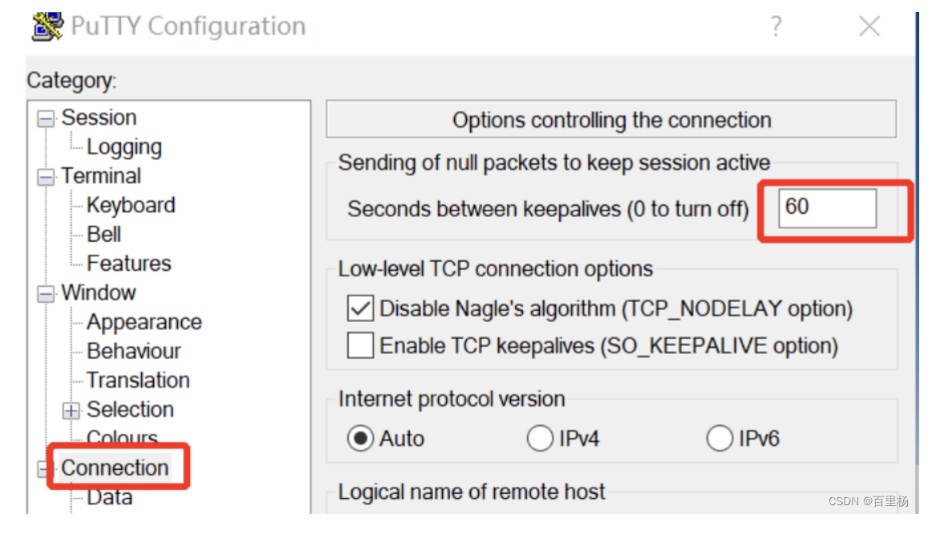Collapse the Connection tree node

[x=46, y=468]
